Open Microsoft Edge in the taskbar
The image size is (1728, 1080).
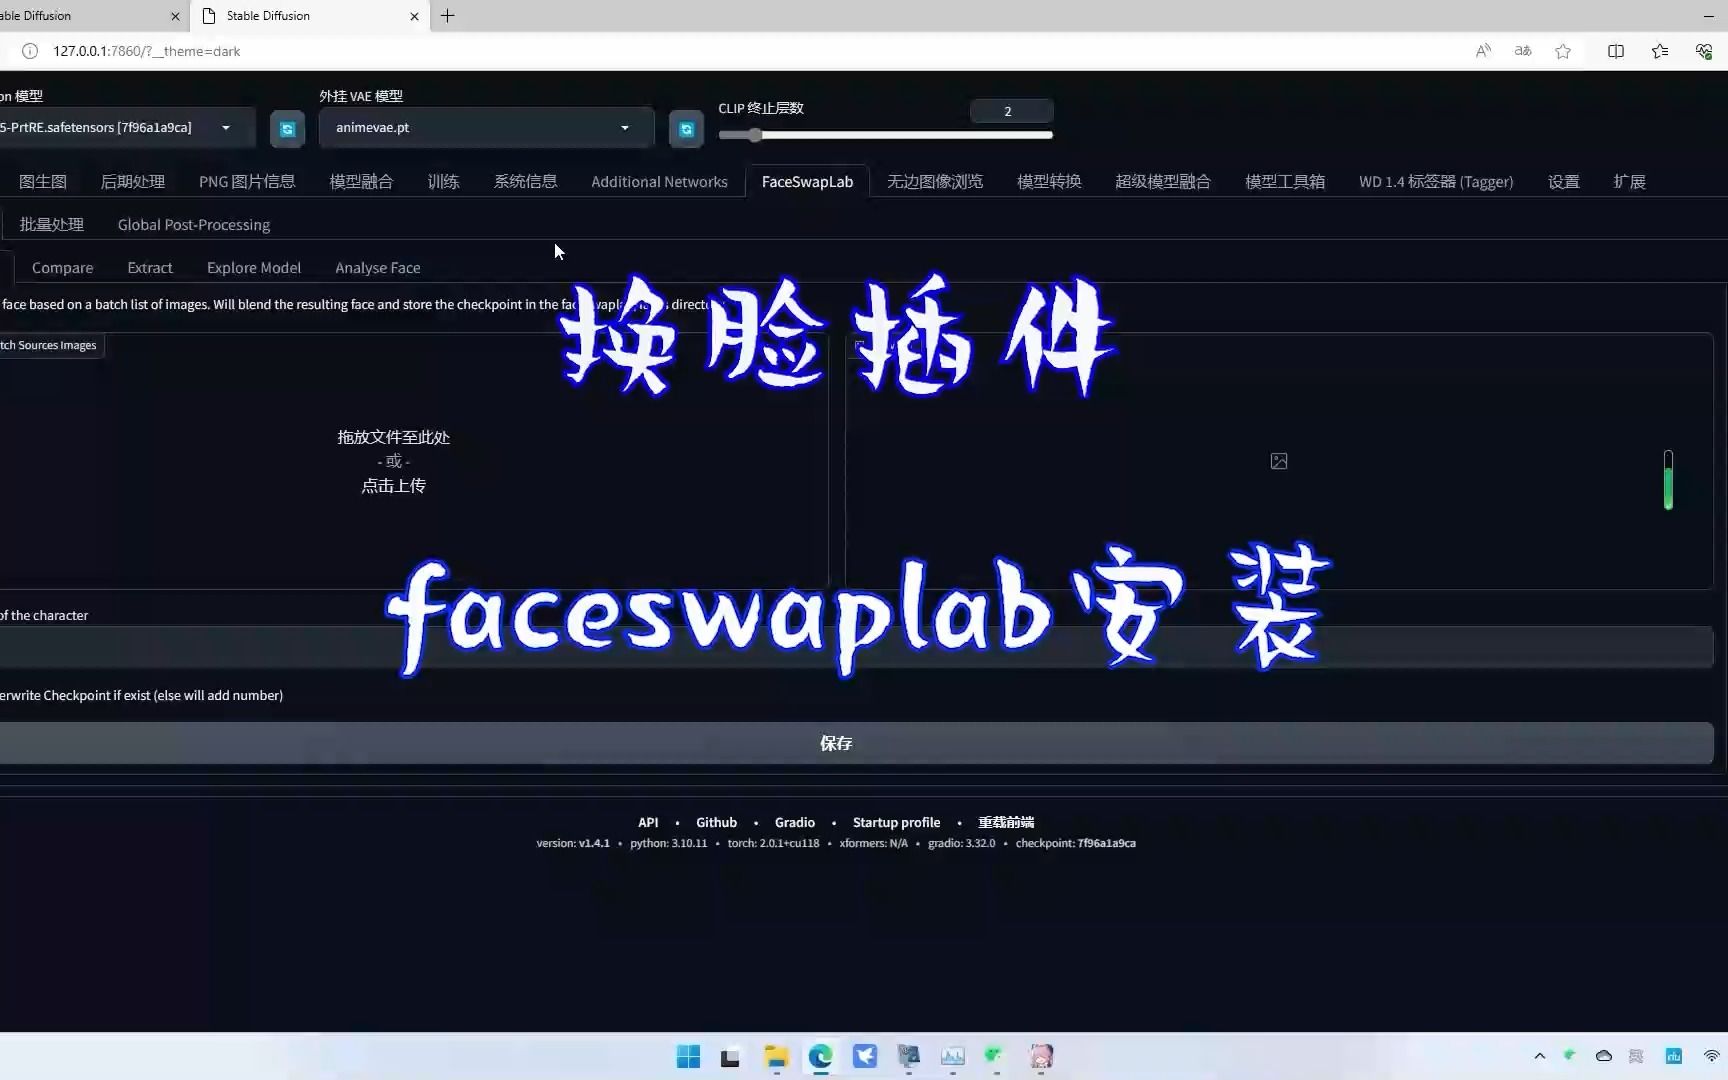(820, 1056)
